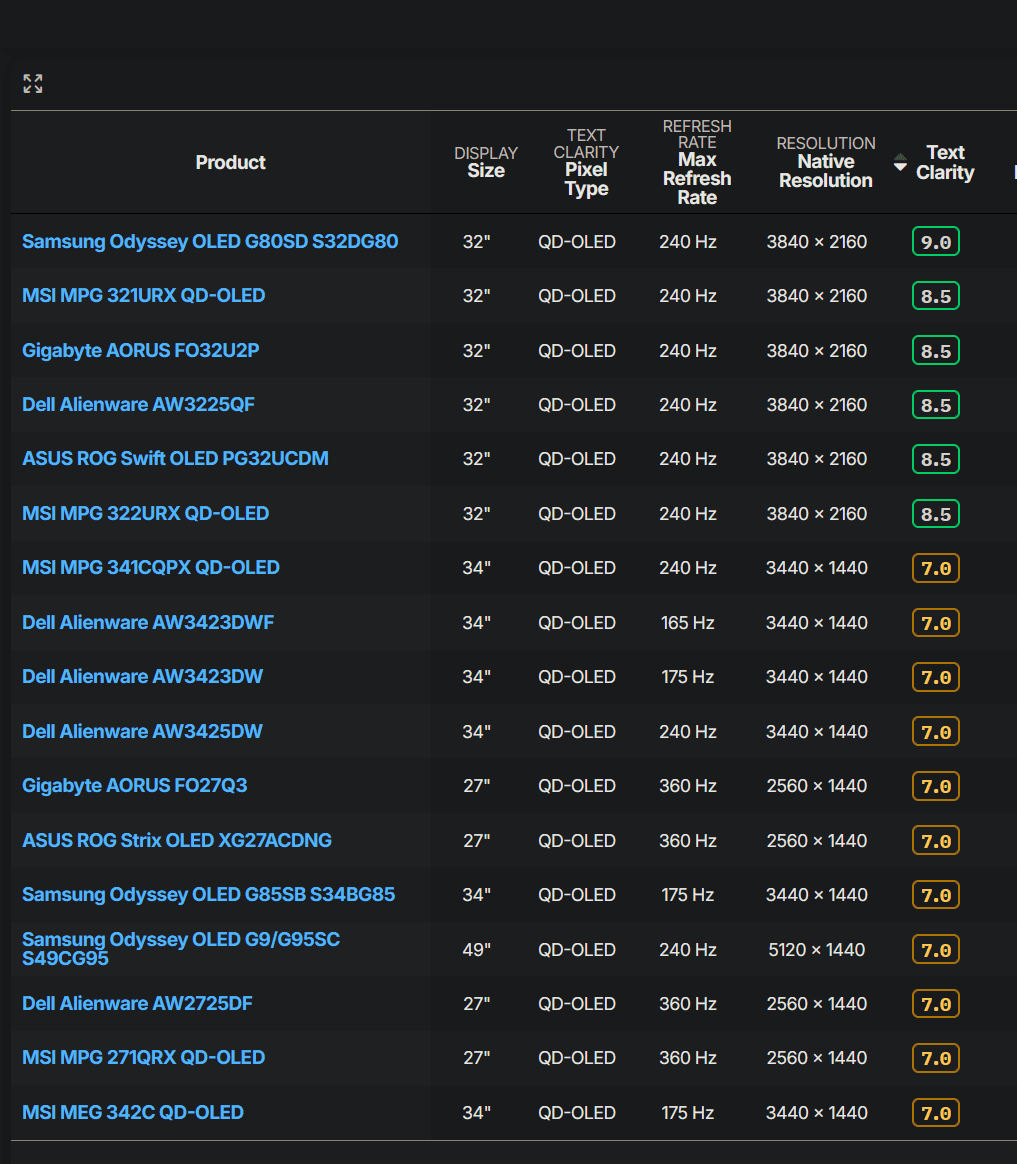Viewport: 1017px width, 1164px height.
Task: Click the MSI MPG 341CQPX QD-OLED link
Action: [151, 567]
